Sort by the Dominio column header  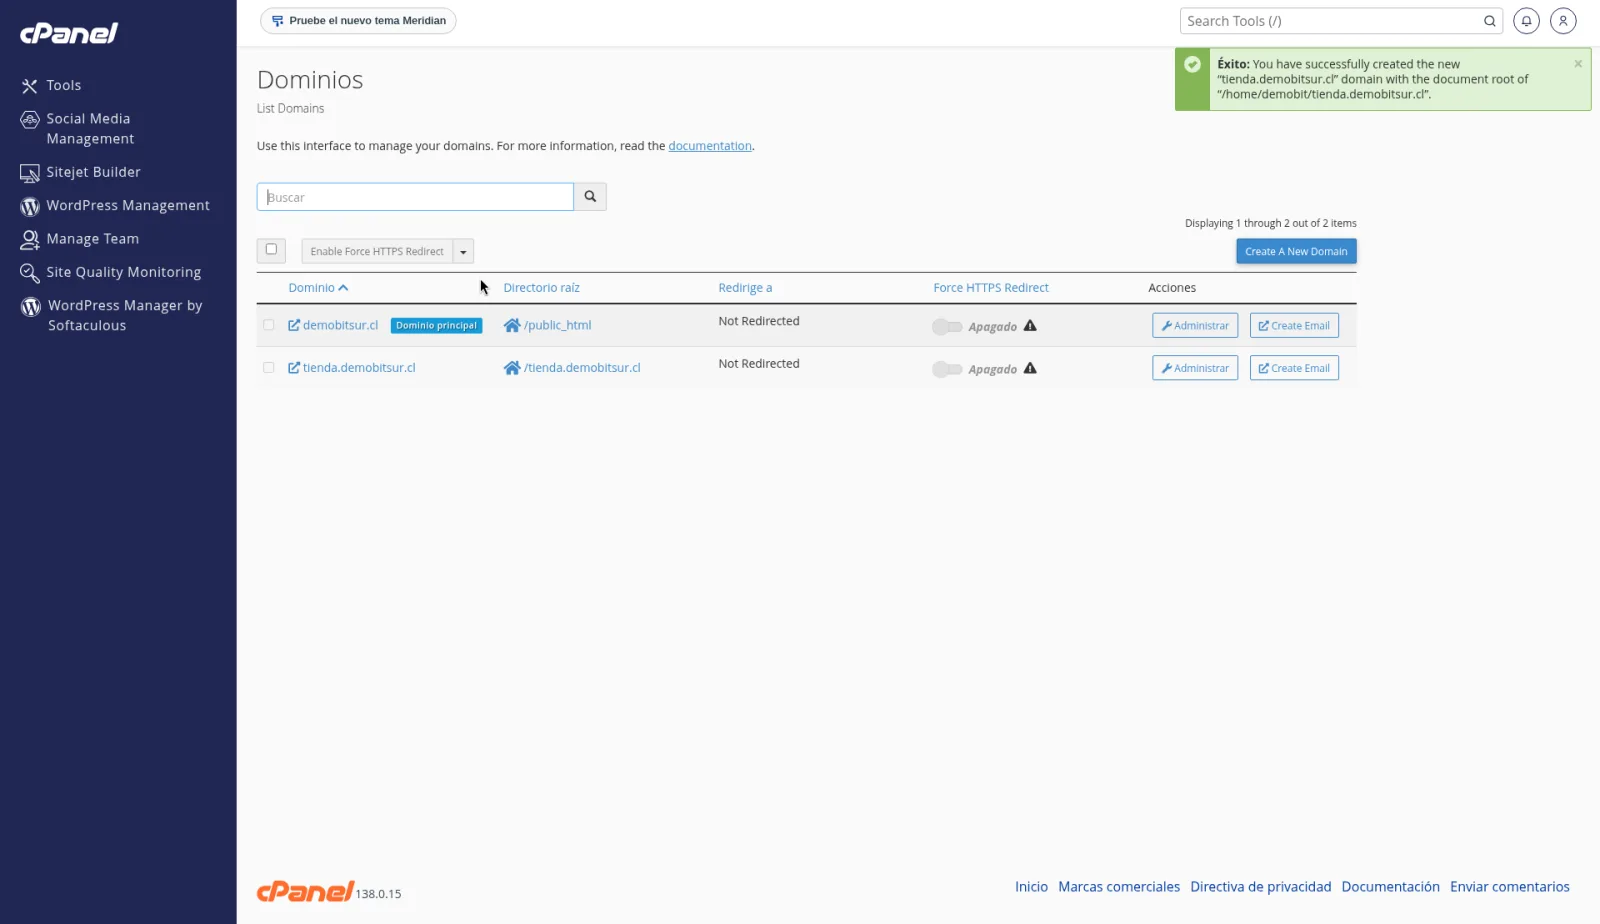[x=318, y=288]
